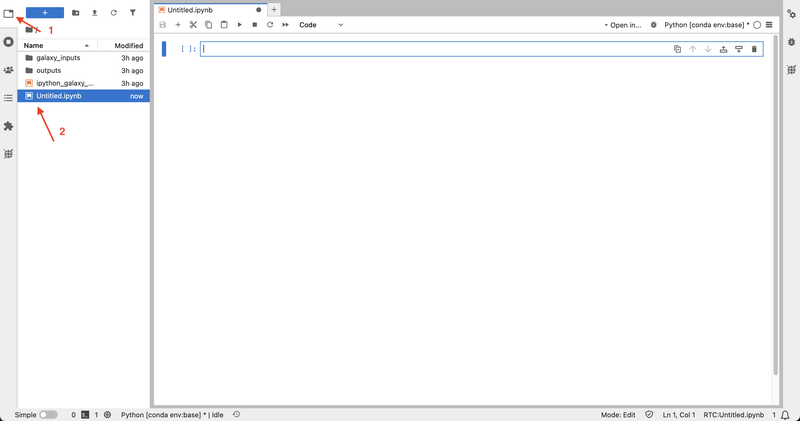Click the blue New Launcher plus button

tap(45, 13)
